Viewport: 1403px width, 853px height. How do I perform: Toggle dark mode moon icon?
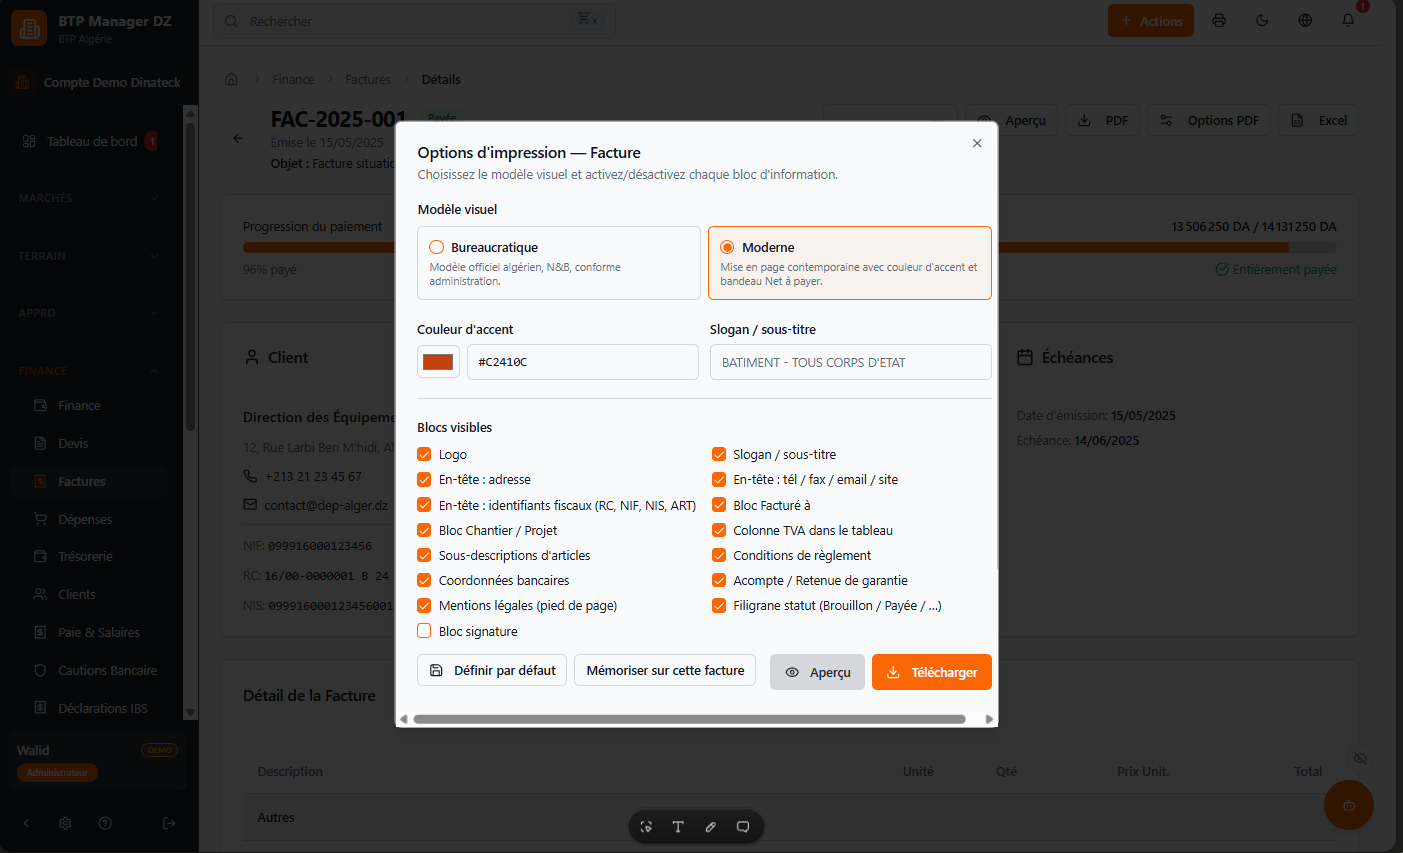tap(1262, 20)
